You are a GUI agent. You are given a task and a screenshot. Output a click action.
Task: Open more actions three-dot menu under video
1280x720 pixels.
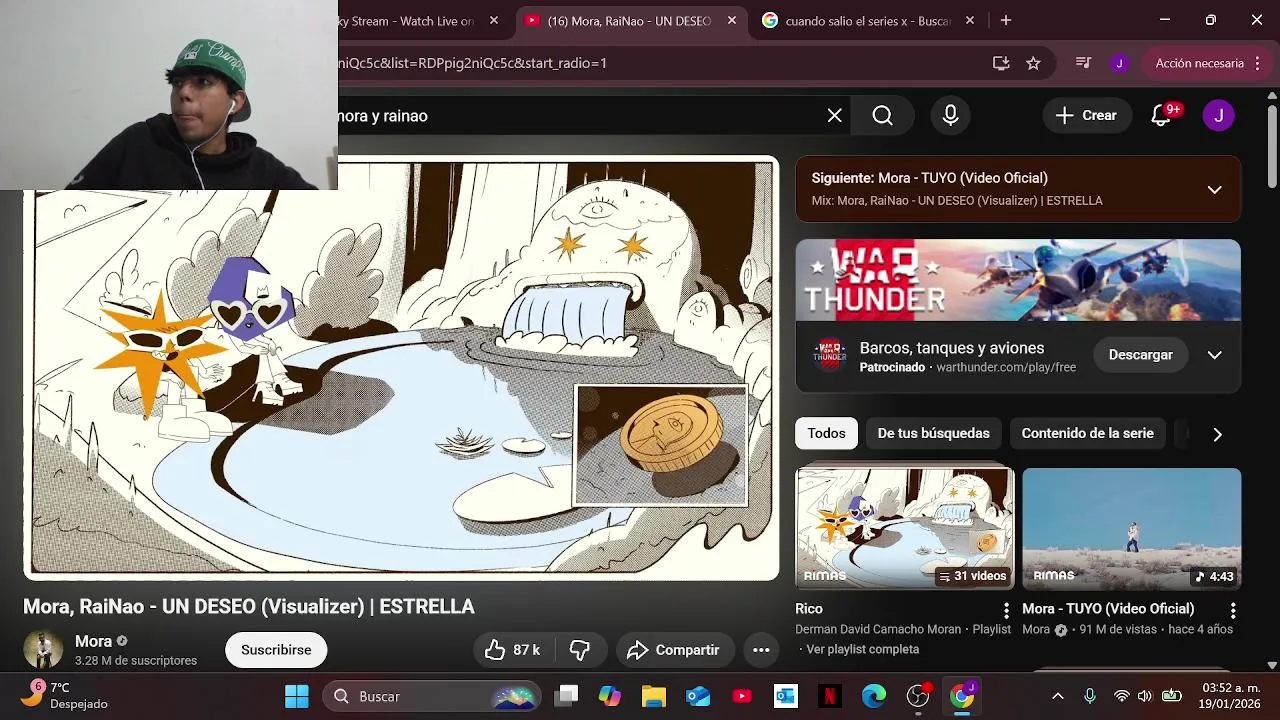(761, 650)
